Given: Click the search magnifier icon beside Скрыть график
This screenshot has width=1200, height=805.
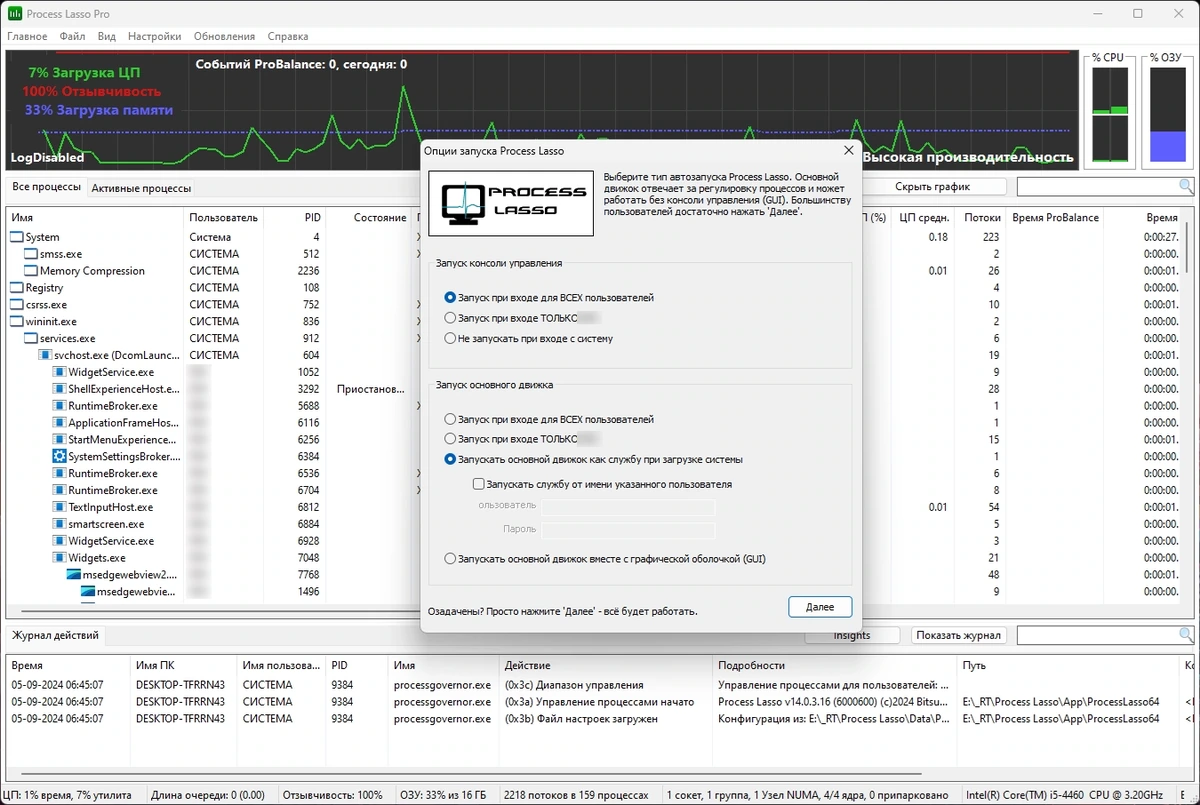Looking at the screenshot, I should [1185, 187].
